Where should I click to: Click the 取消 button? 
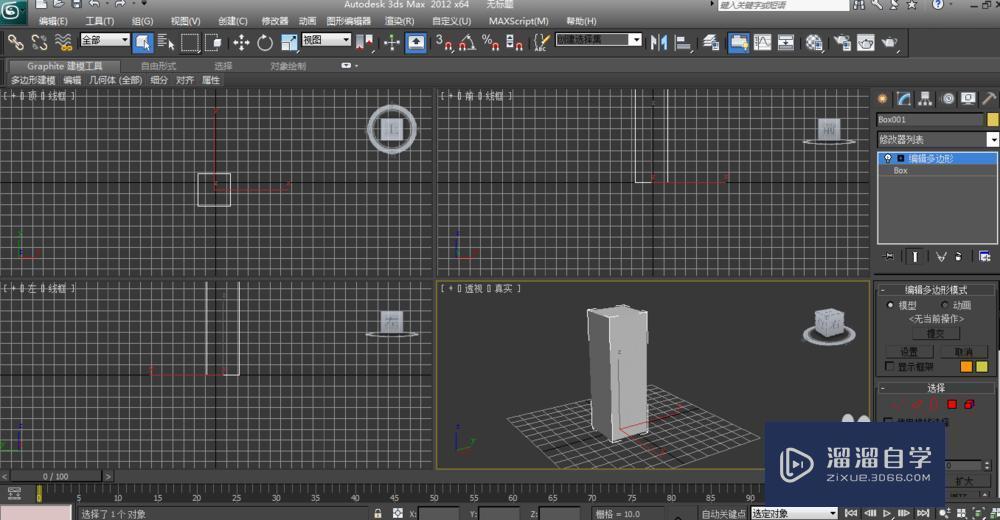point(963,352)
